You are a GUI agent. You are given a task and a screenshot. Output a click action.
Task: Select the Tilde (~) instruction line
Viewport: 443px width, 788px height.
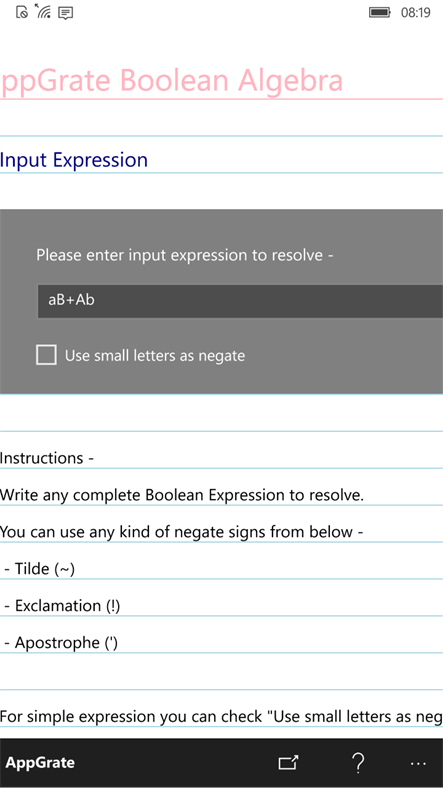40,569
